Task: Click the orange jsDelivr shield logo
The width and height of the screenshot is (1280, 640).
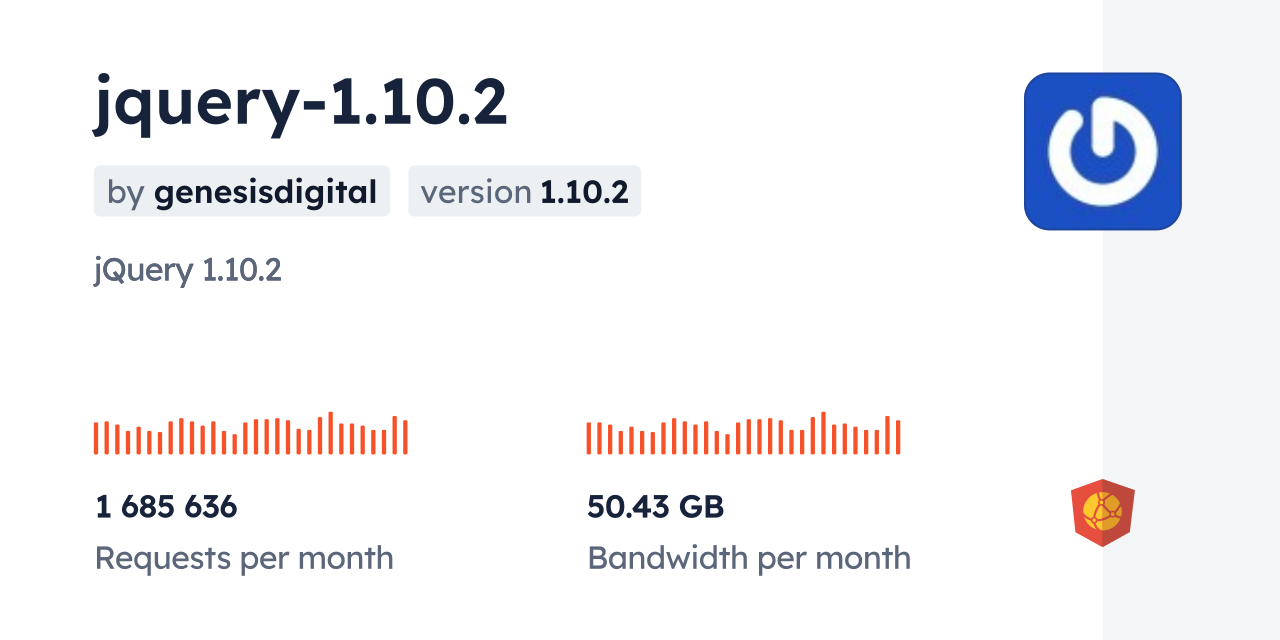Action: point(1102,512)
